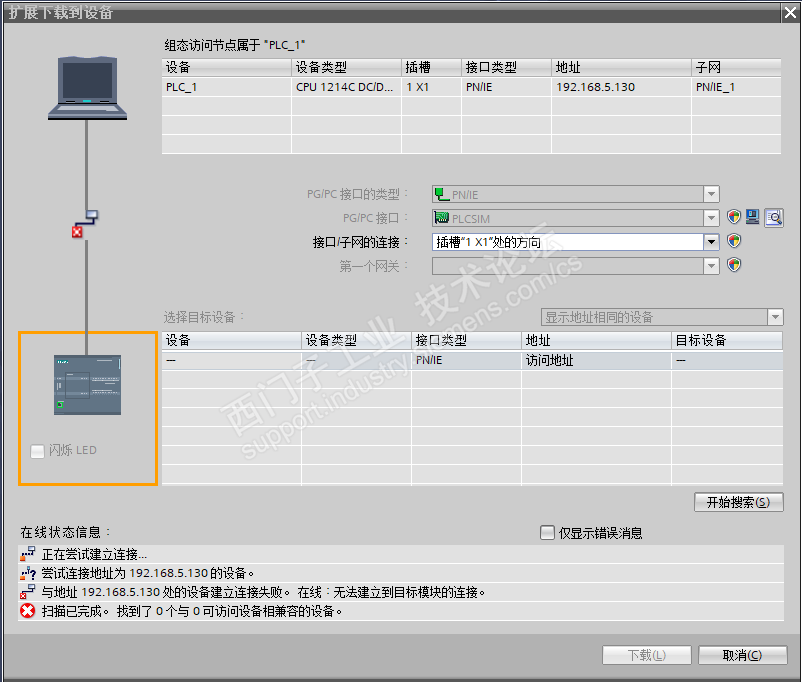802x682 pixels.
Task: Click the PN/IE_1 subnet cell
Action: coord(737,87)
